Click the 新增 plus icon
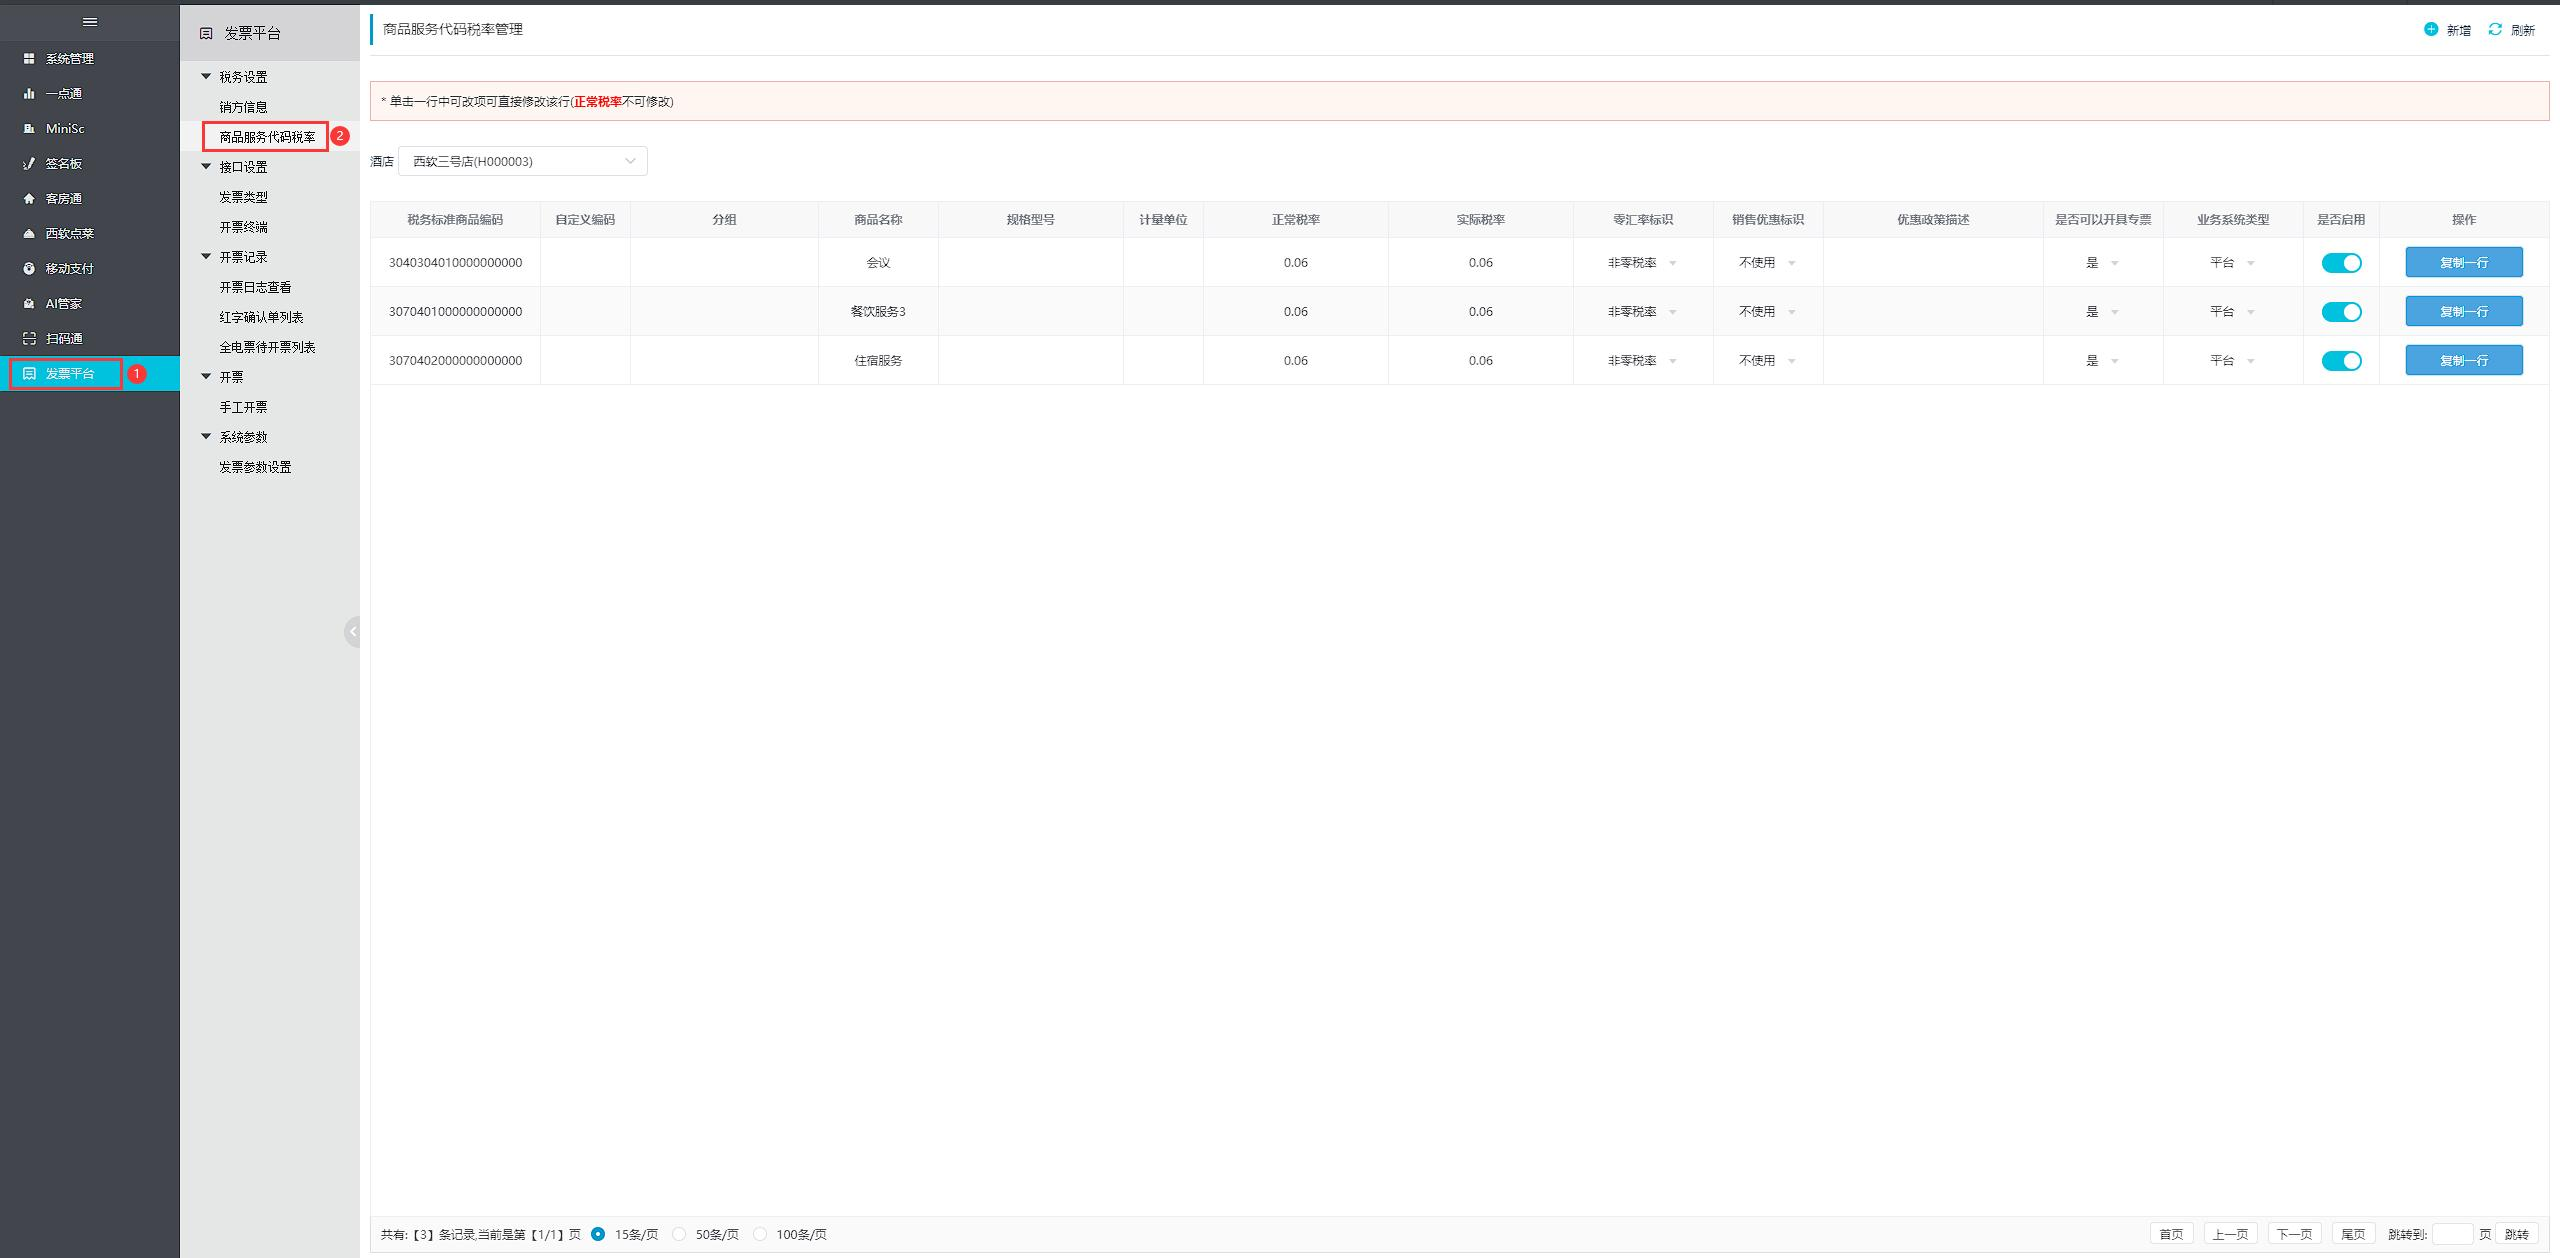The height and width of the screenshot is (1258, 2560). click(2431, 29)
